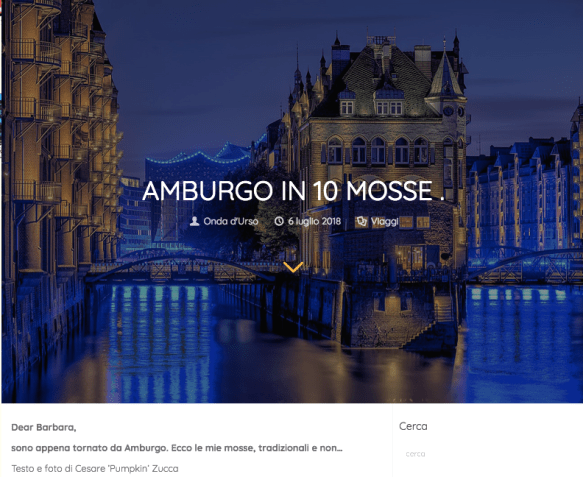Click the yellow downward chevron arrow

(293, 267)
